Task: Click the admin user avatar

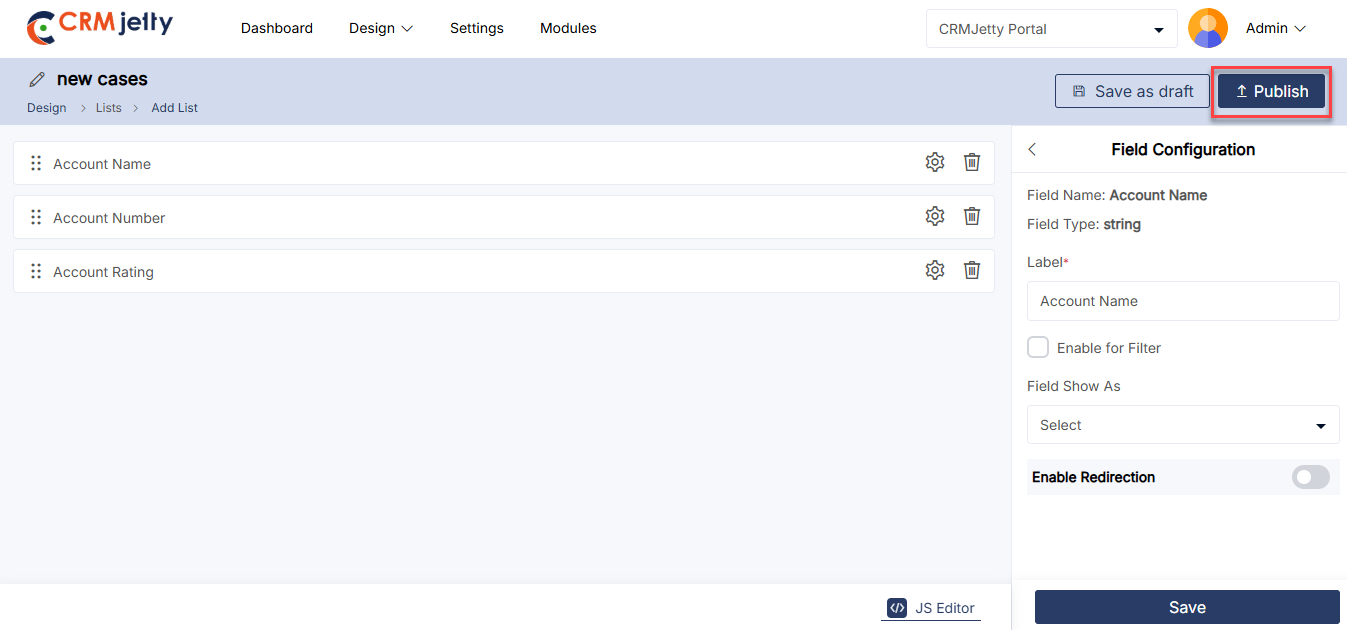Action: pos(1207,28)
